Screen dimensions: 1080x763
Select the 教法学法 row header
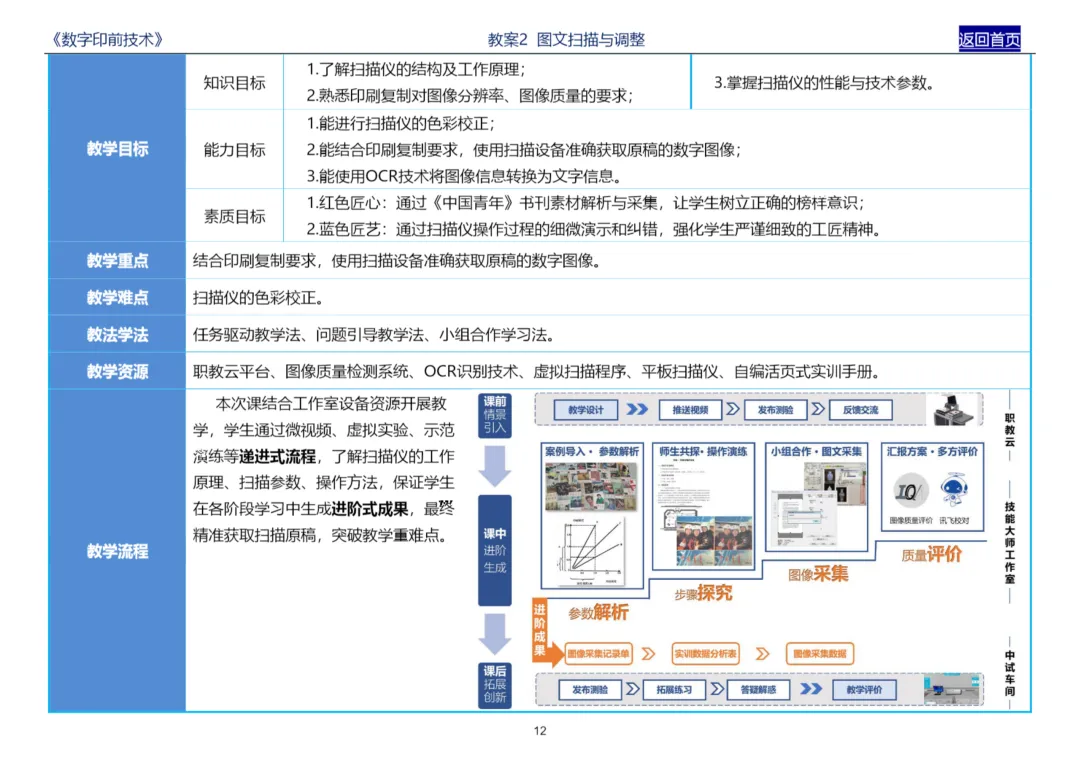(117, 335)
